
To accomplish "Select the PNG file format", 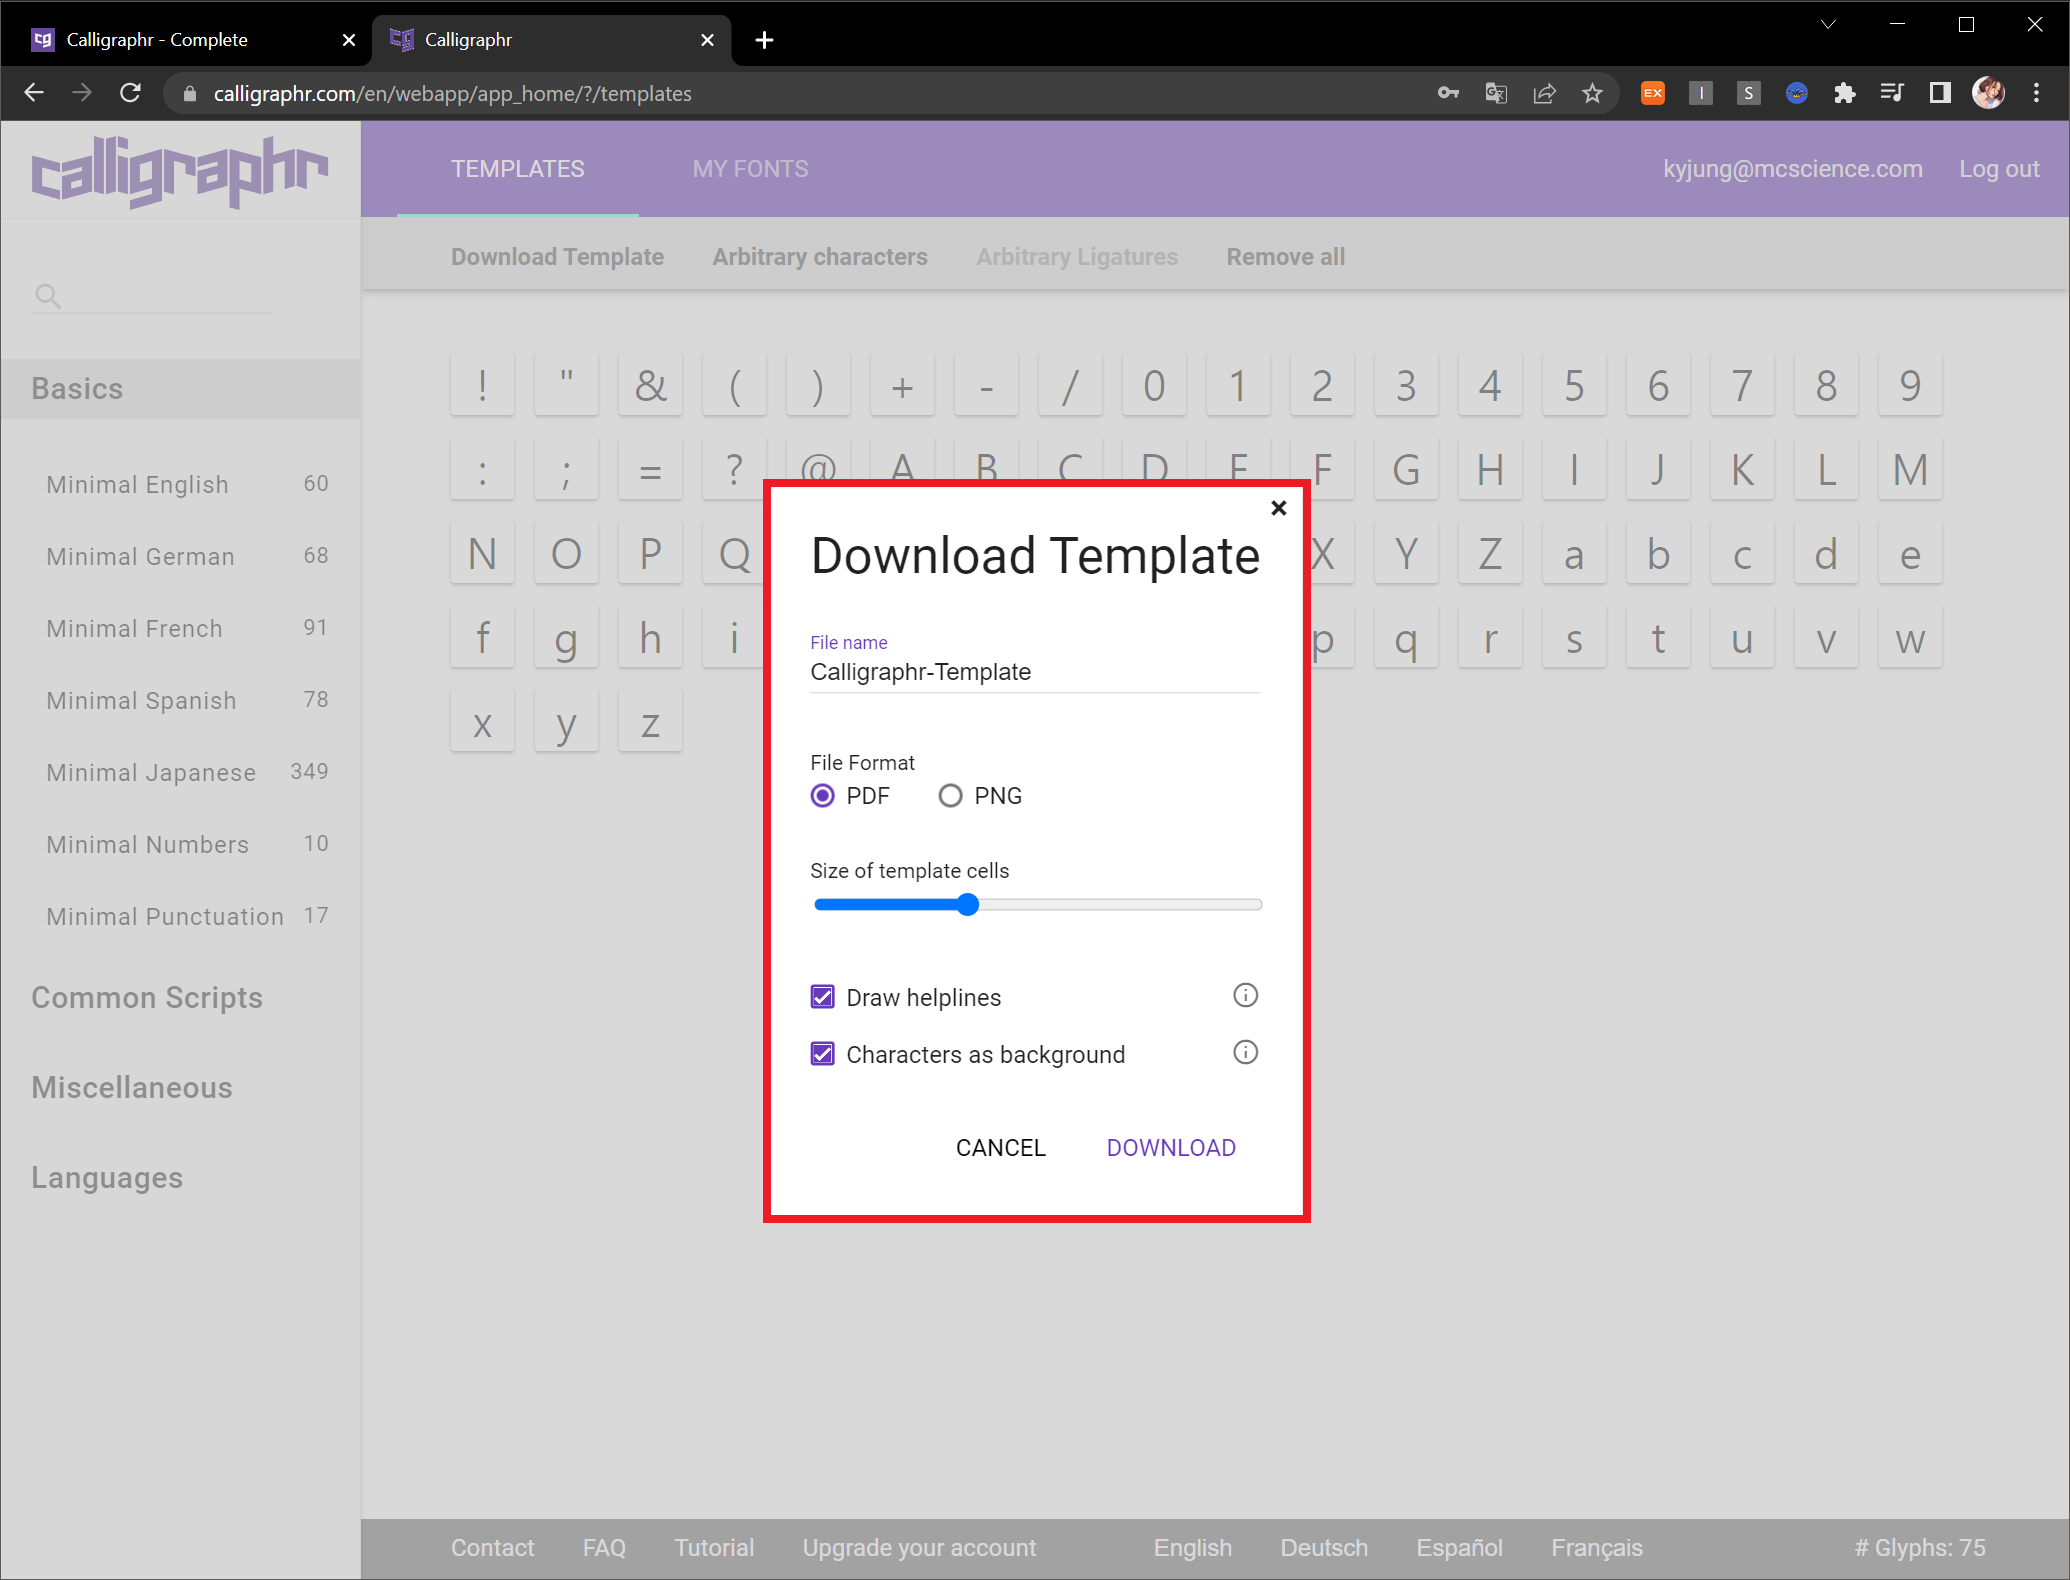I will (950, 796).
